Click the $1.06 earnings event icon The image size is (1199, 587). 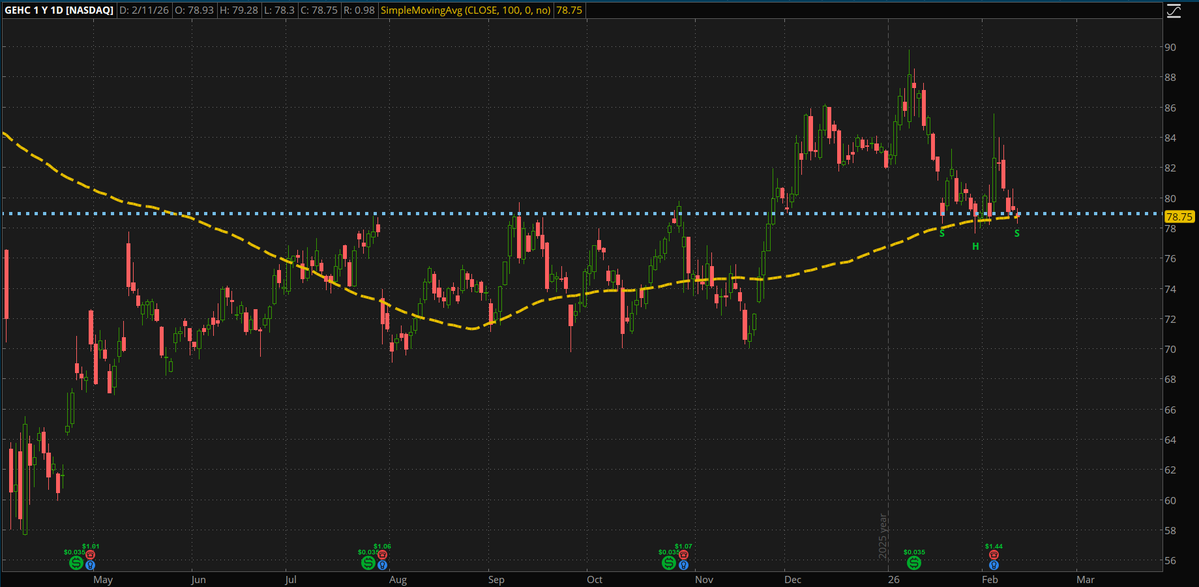point(382,554)
